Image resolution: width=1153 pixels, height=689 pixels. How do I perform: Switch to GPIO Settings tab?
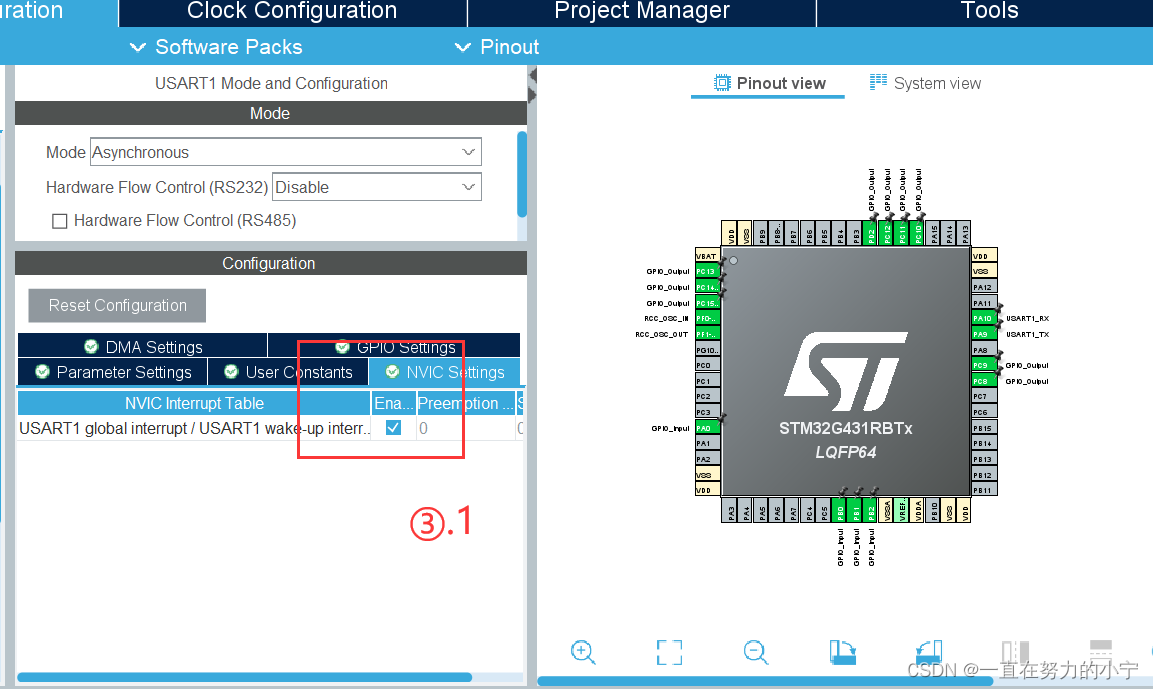[x=394, y=346]
